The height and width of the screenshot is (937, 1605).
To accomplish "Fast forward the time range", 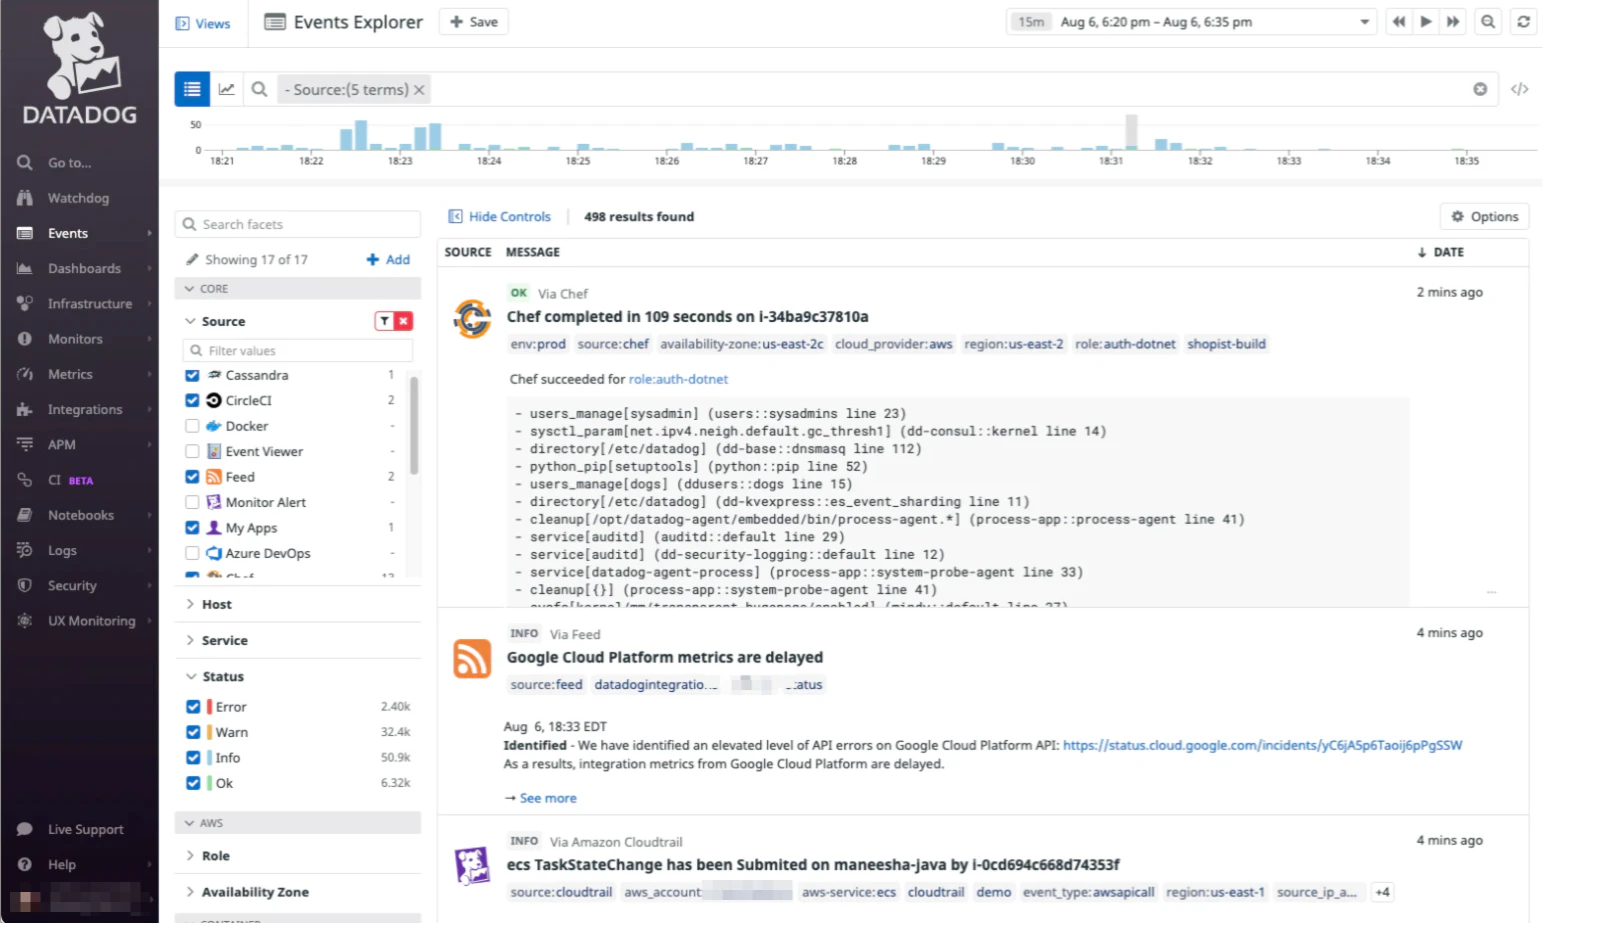I will coord(1453,22).
